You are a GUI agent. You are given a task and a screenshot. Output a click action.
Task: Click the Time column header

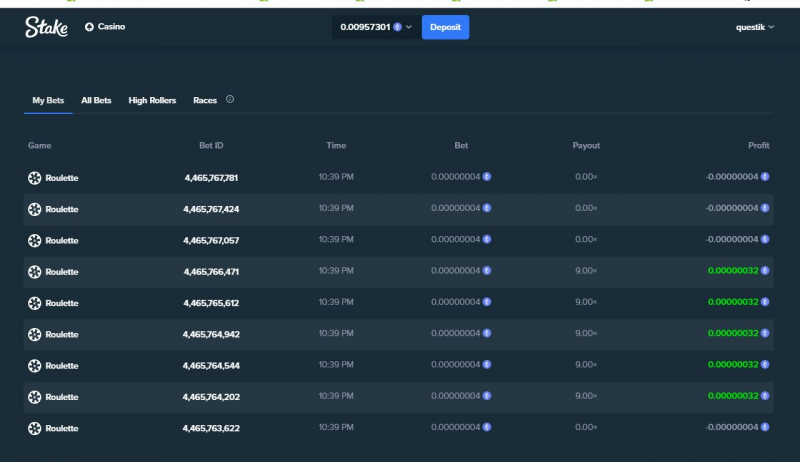(336, 145)
